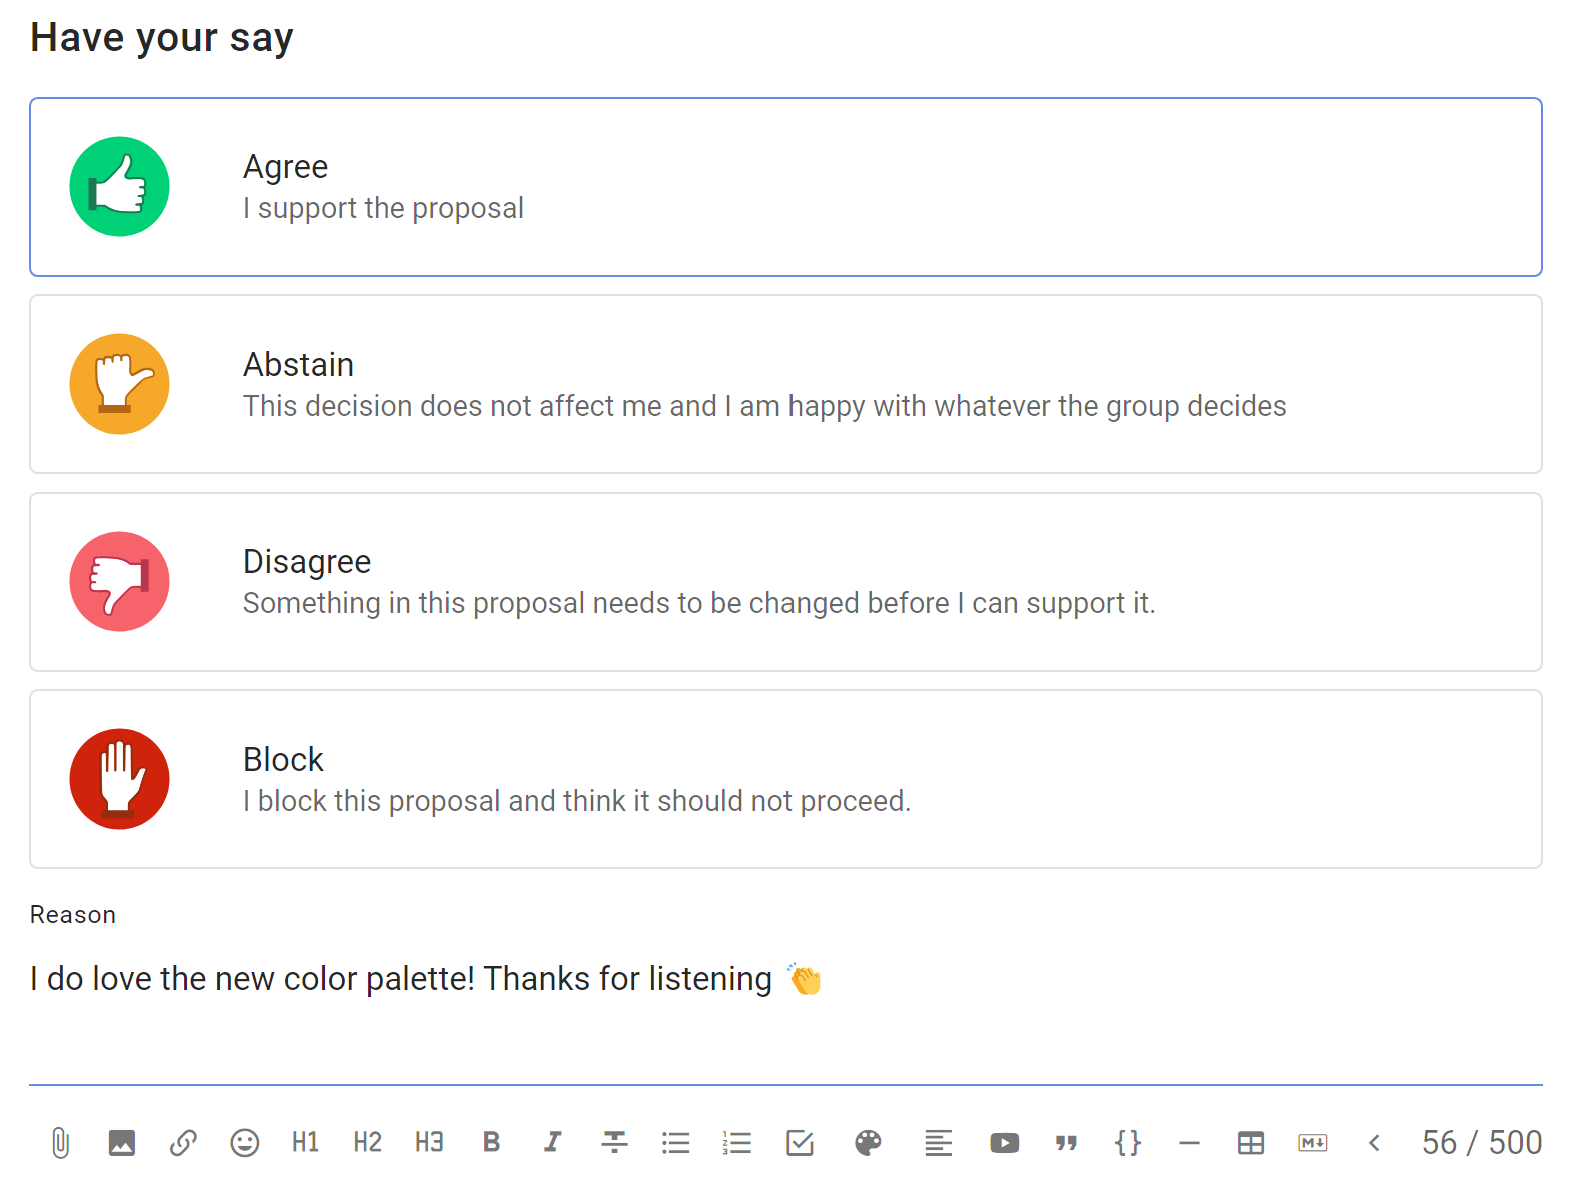The image size is (1576, 1186).
Task: Switch to Markdown editing mode
Action: pyautogui.click(x=1313, y=1142)
